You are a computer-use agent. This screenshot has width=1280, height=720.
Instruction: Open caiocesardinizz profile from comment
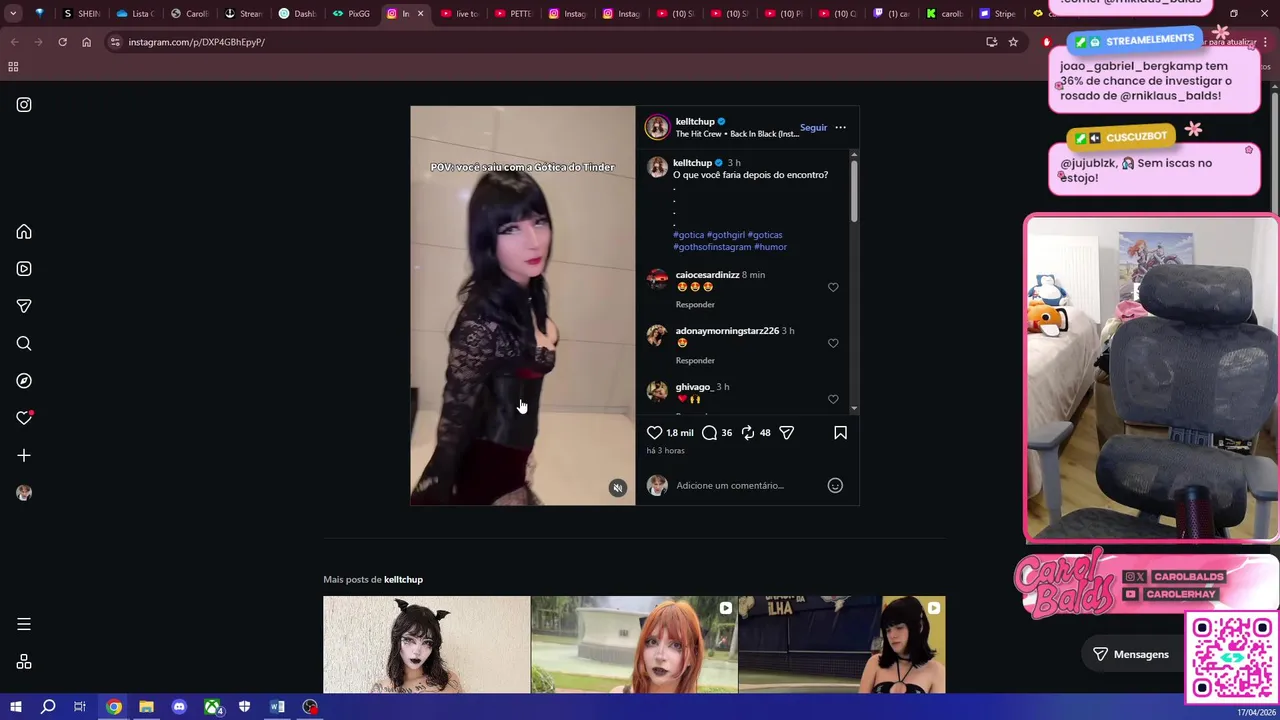click(707, 275)
